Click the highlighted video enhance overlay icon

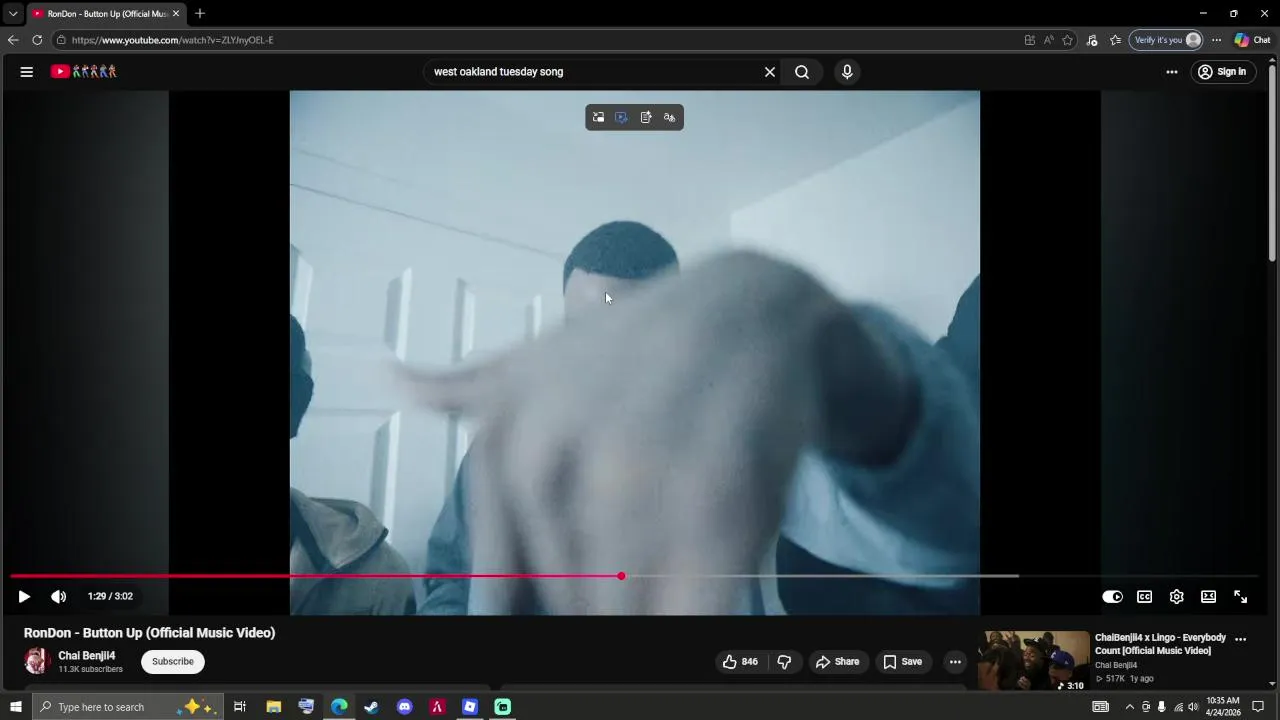coord(622,117)
